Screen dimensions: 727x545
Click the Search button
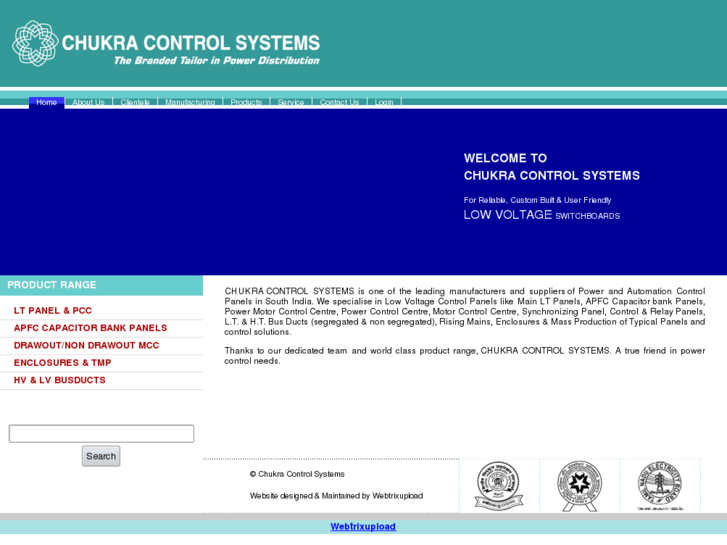click(x=101, y=456)
